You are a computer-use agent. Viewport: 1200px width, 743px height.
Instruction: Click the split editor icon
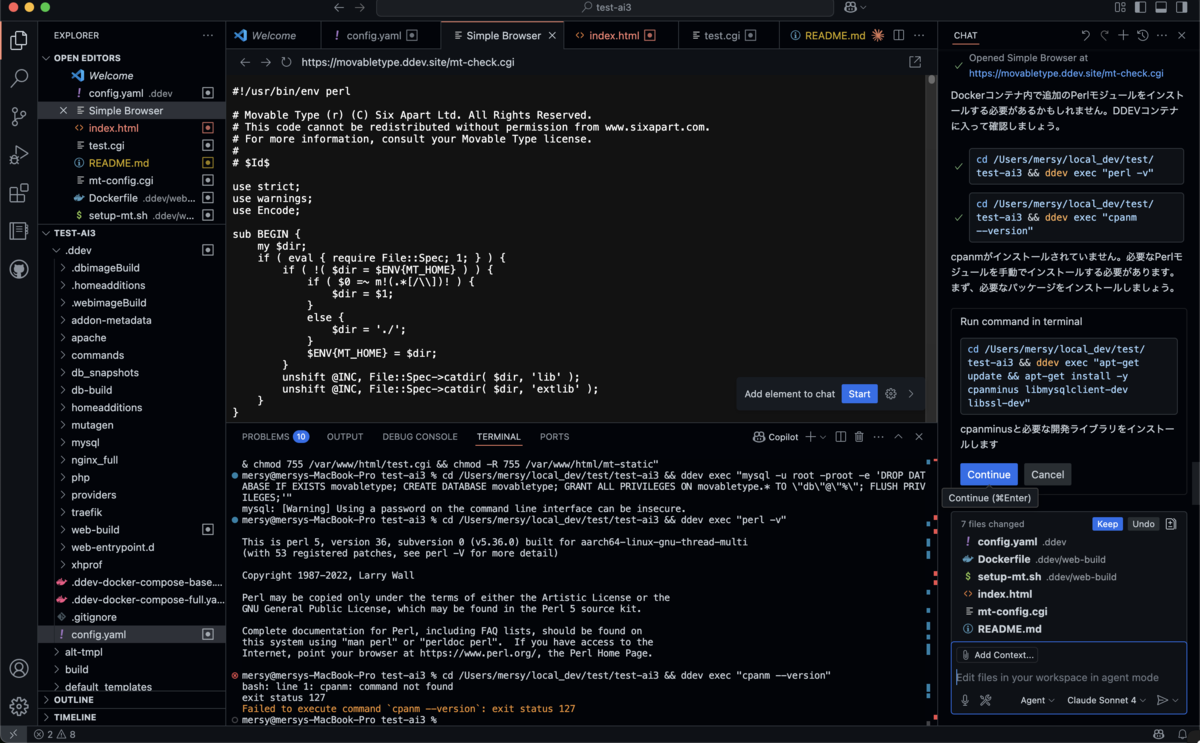point(899,35)
